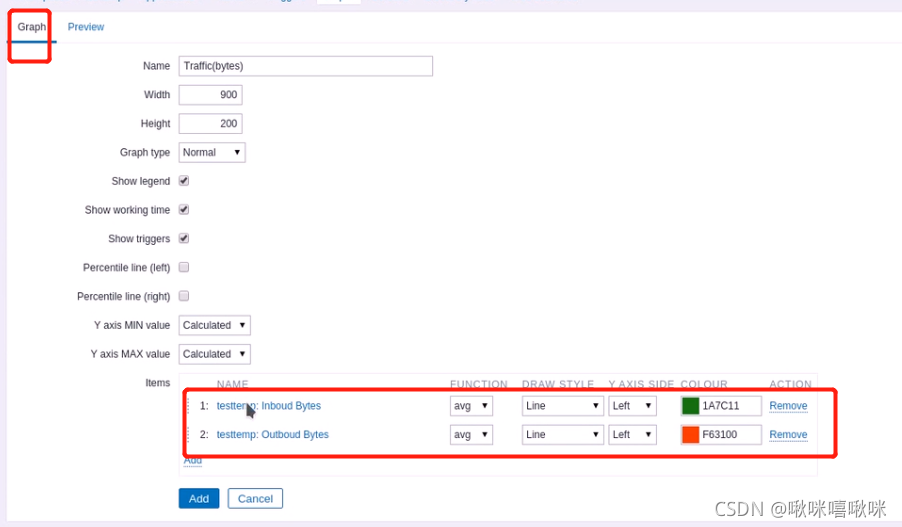
Task: Edit the graph Name field
Action: coord(305,66)
